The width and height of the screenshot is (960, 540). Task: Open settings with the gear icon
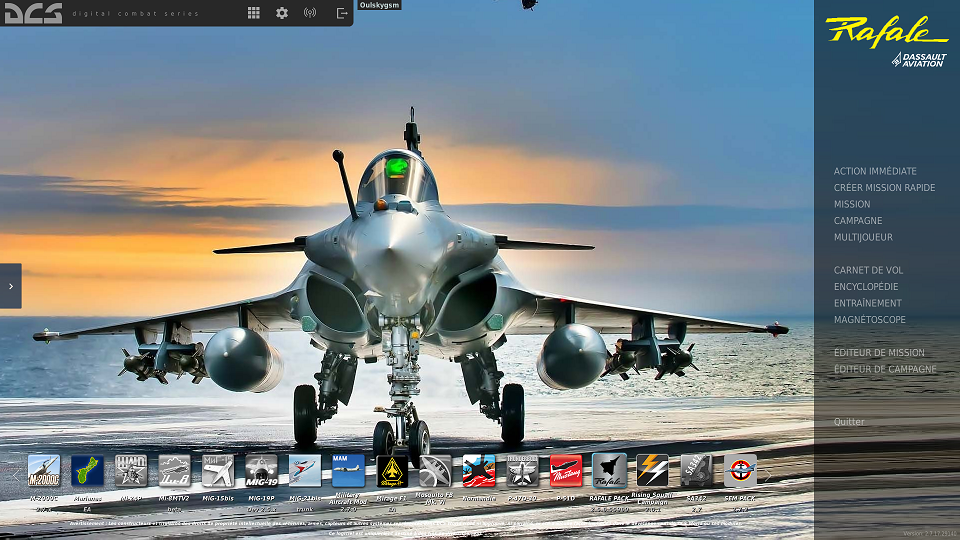pyautogui.click(x=282, y=13)
